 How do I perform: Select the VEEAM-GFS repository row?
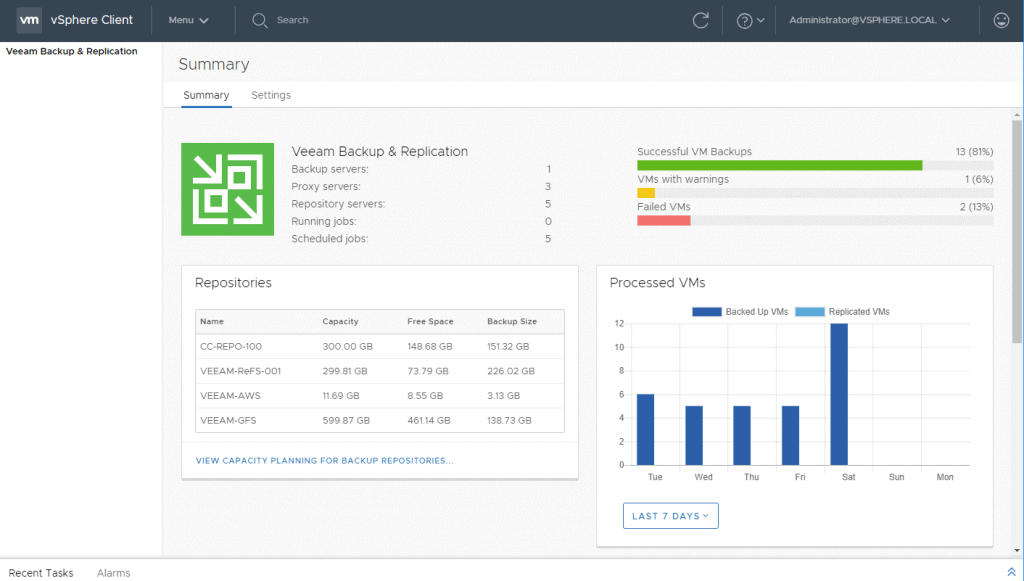(379, 420)
